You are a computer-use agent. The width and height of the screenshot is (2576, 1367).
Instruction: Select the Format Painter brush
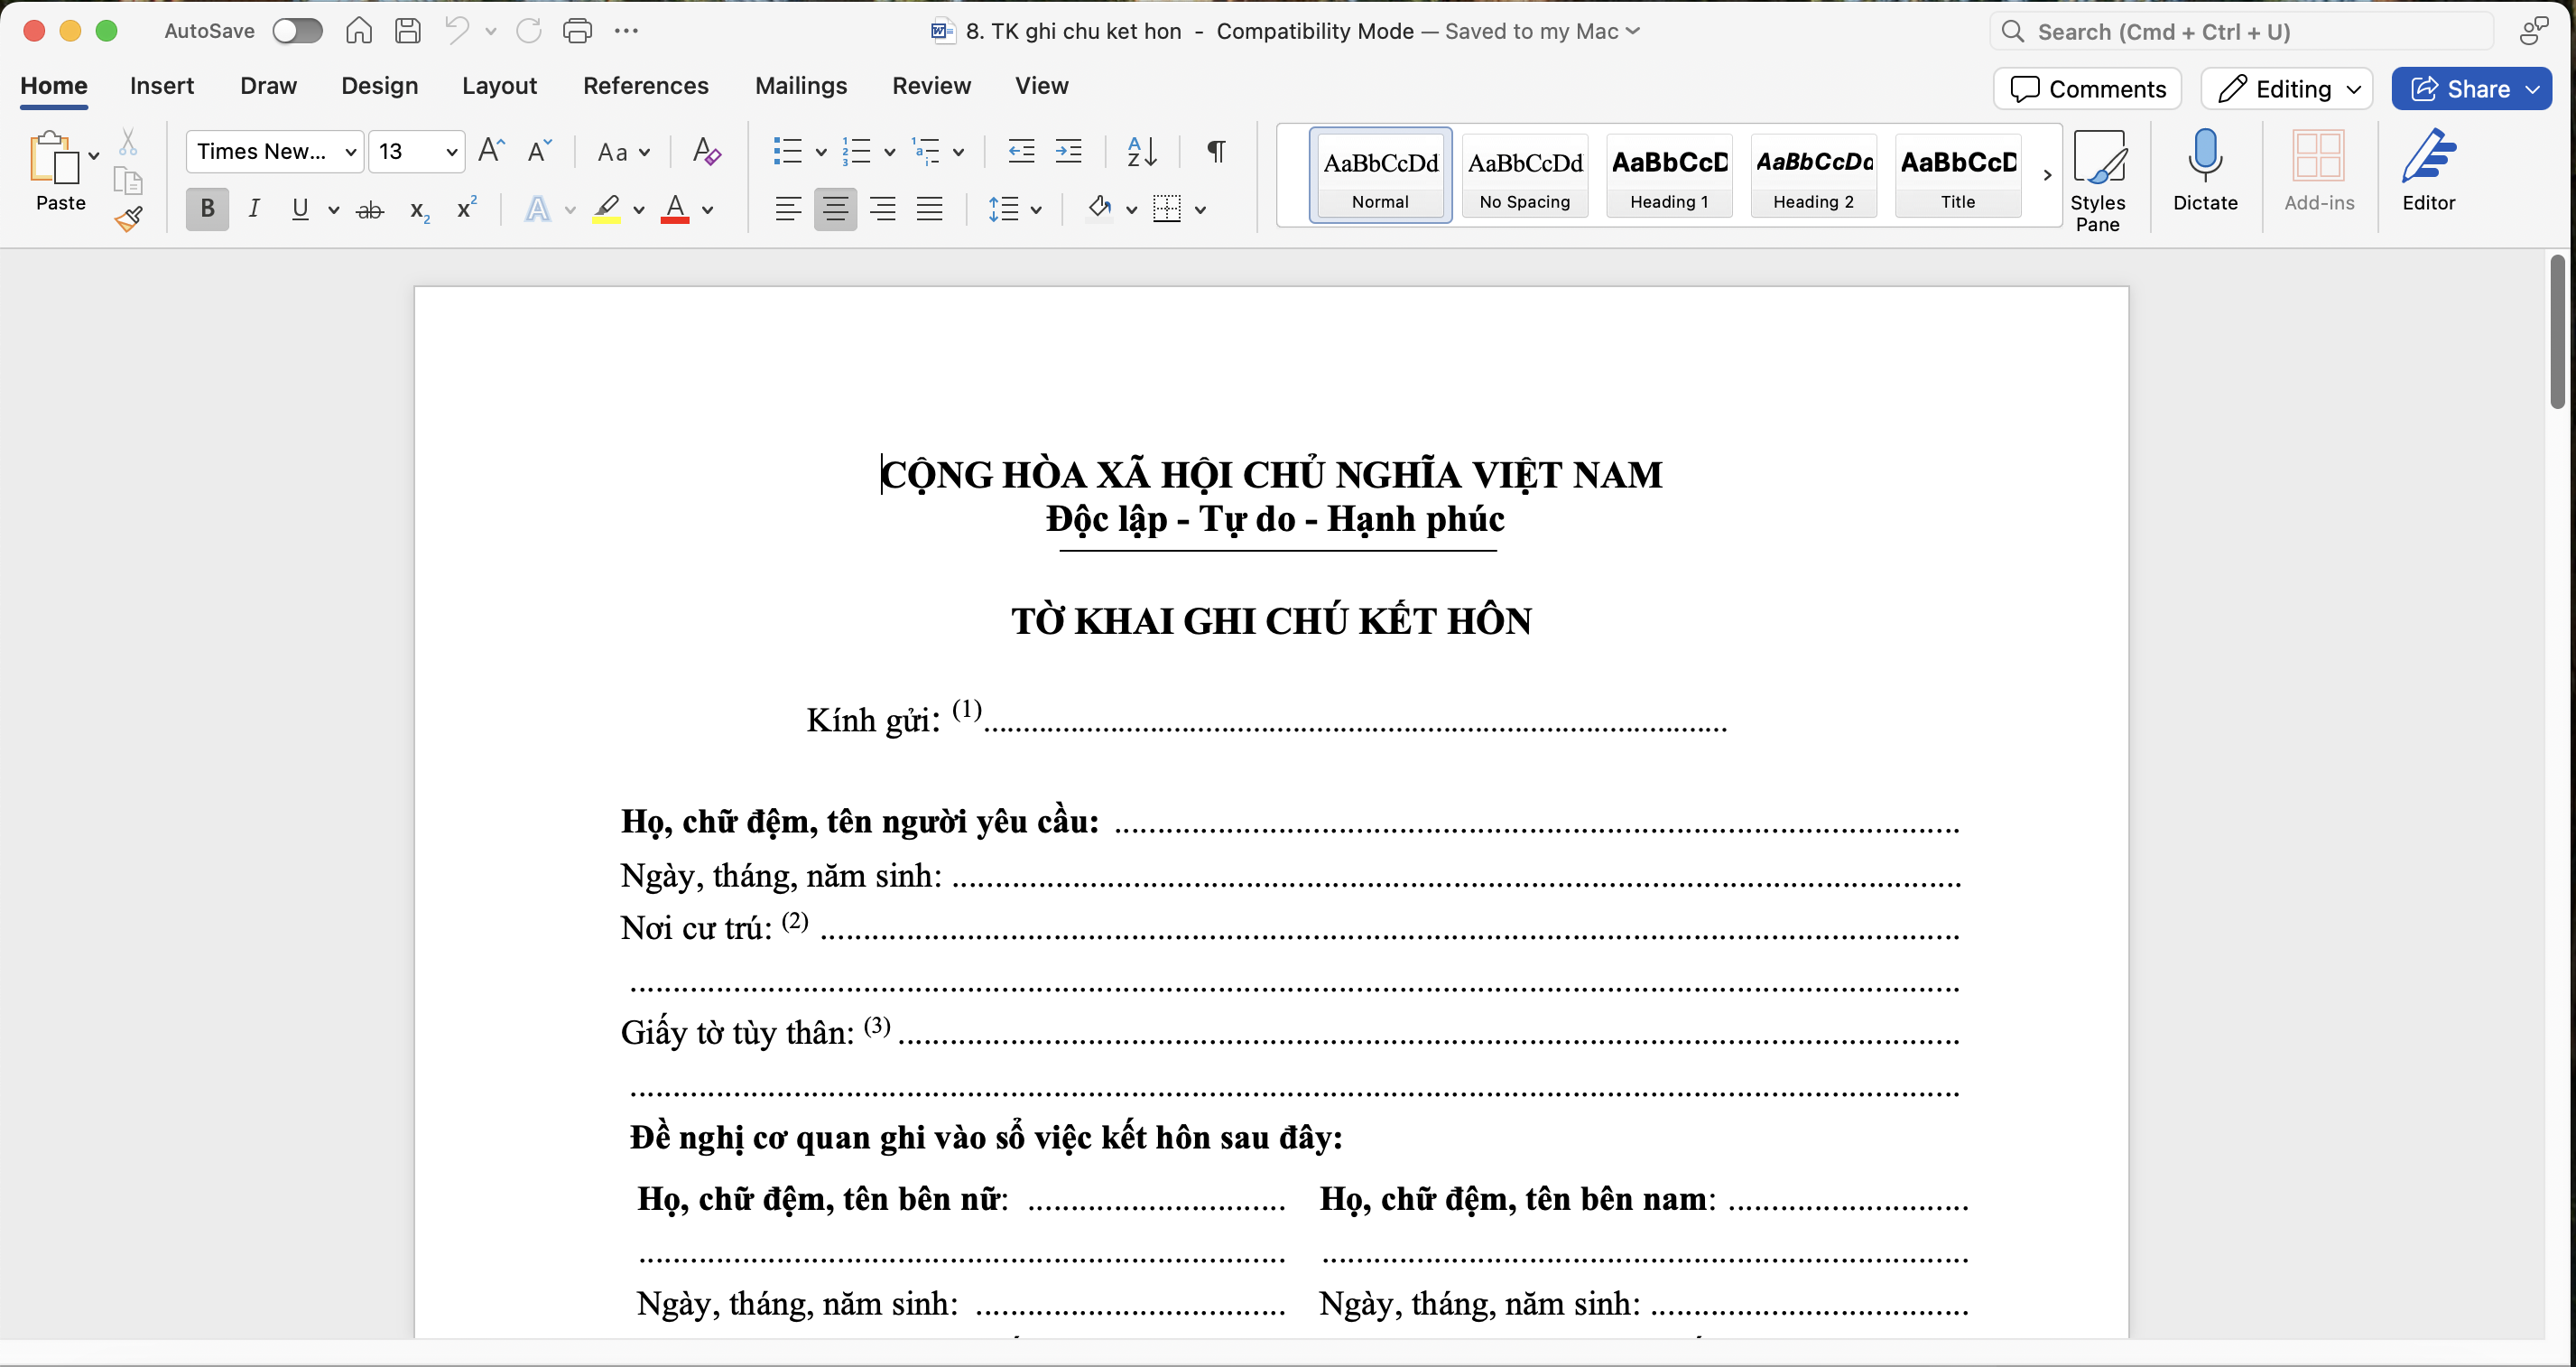[128, 219]
